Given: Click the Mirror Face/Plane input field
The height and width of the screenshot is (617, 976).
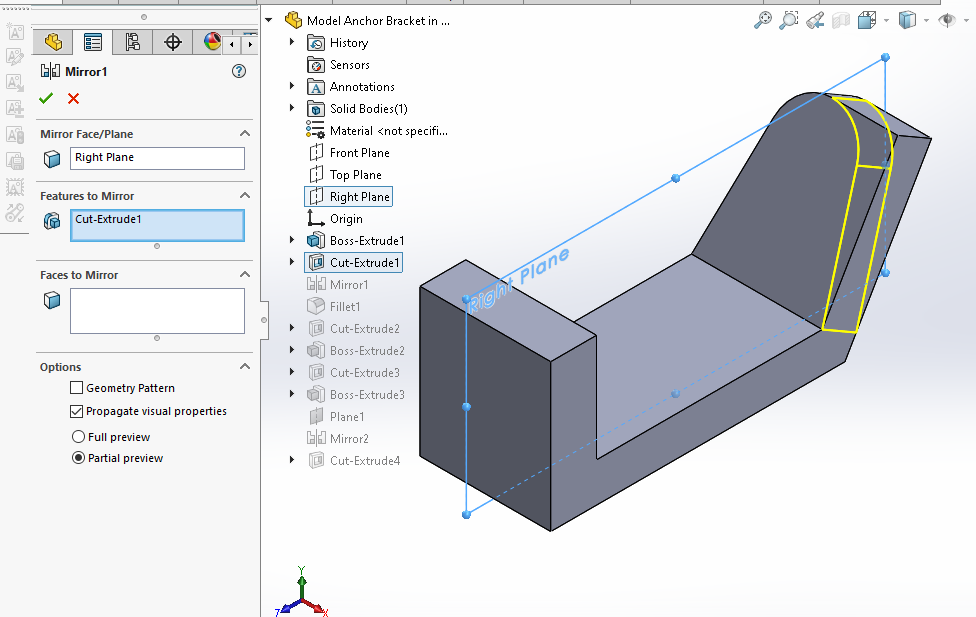Looking at the screenshot, I should point(157,158).
